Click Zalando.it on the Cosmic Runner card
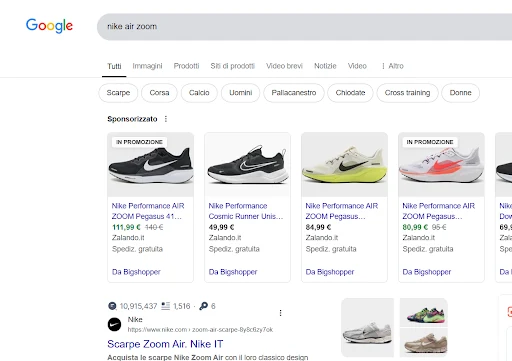This screenshot has width=512, height=361. (225, 238)
